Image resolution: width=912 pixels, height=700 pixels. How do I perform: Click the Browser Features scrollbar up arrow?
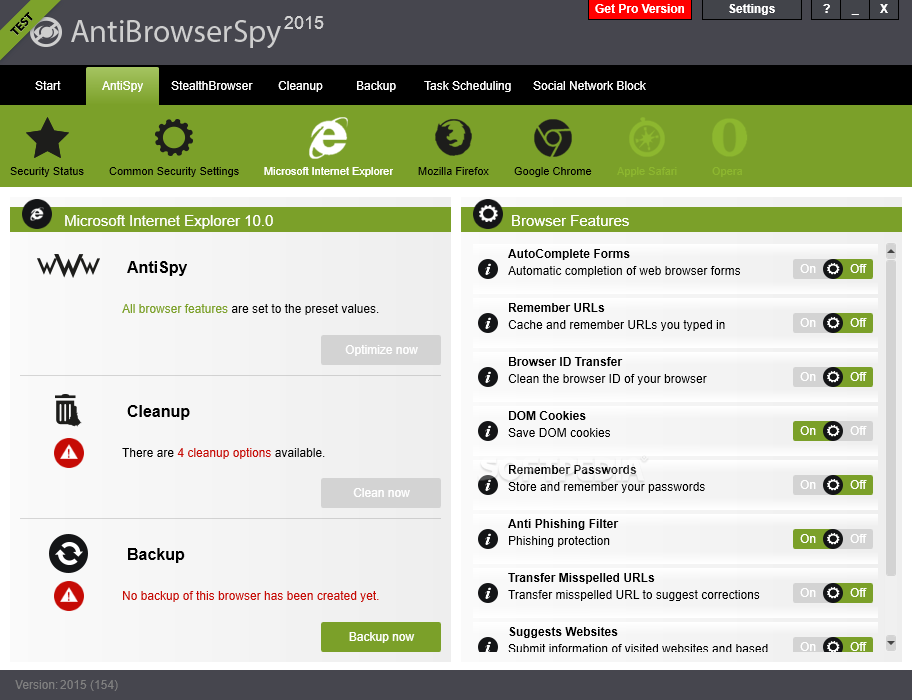(x=890, y=252)
